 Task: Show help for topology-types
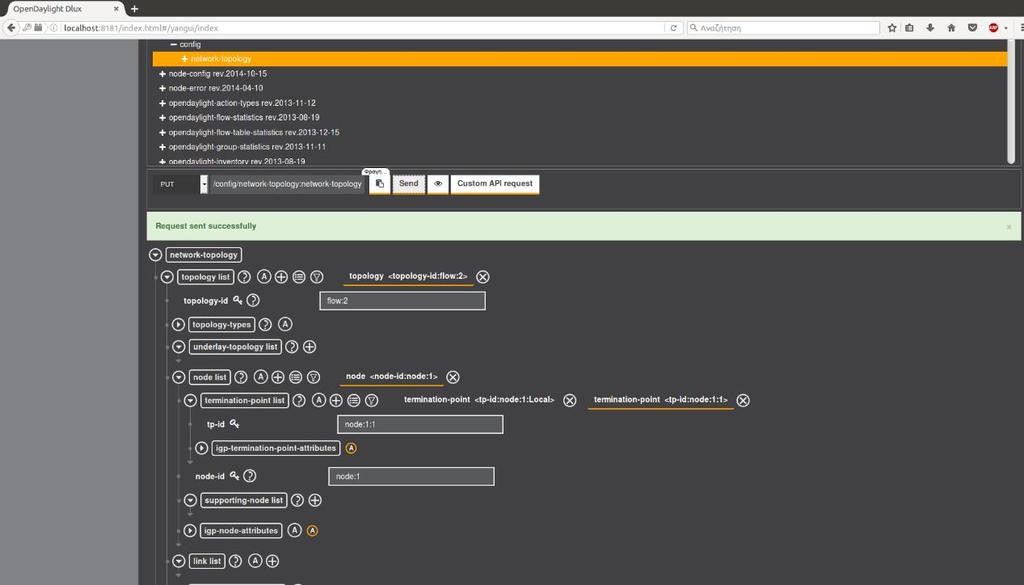265,324
